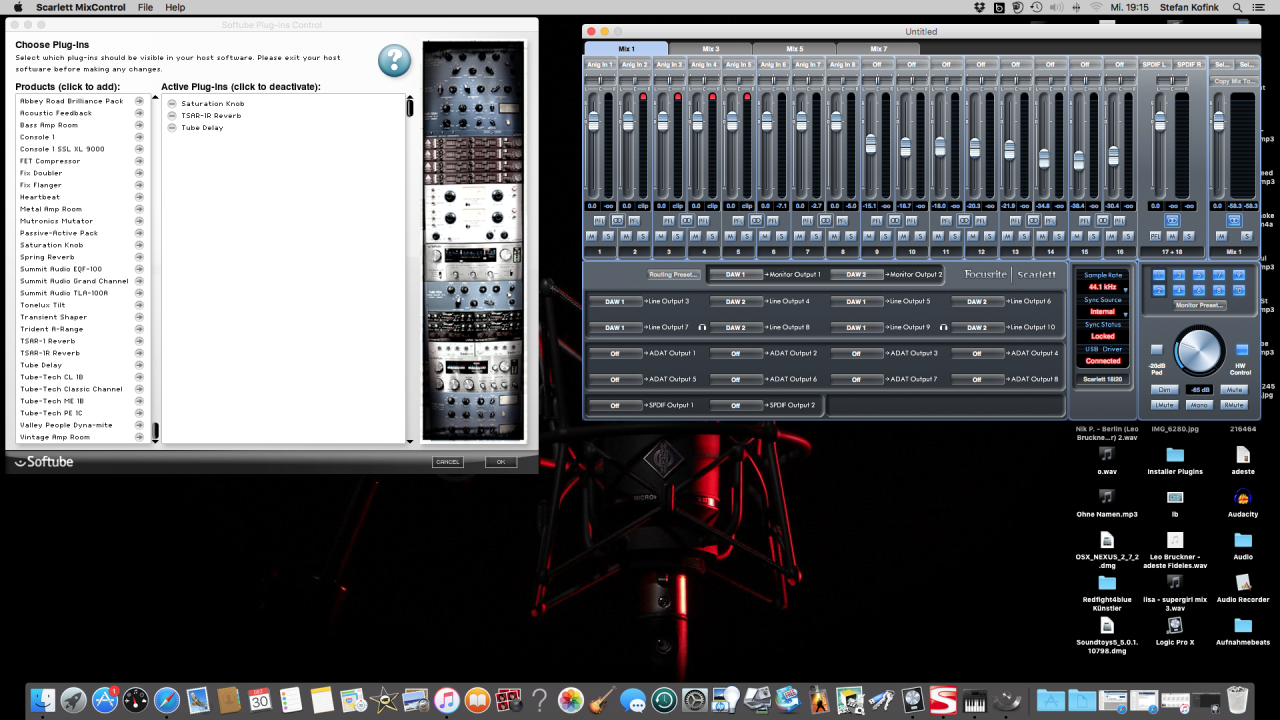Click the stereo link icon on channel 17 + 18
The height and width of the screenshot is (720, 1280).
(x=1172, y=220)
